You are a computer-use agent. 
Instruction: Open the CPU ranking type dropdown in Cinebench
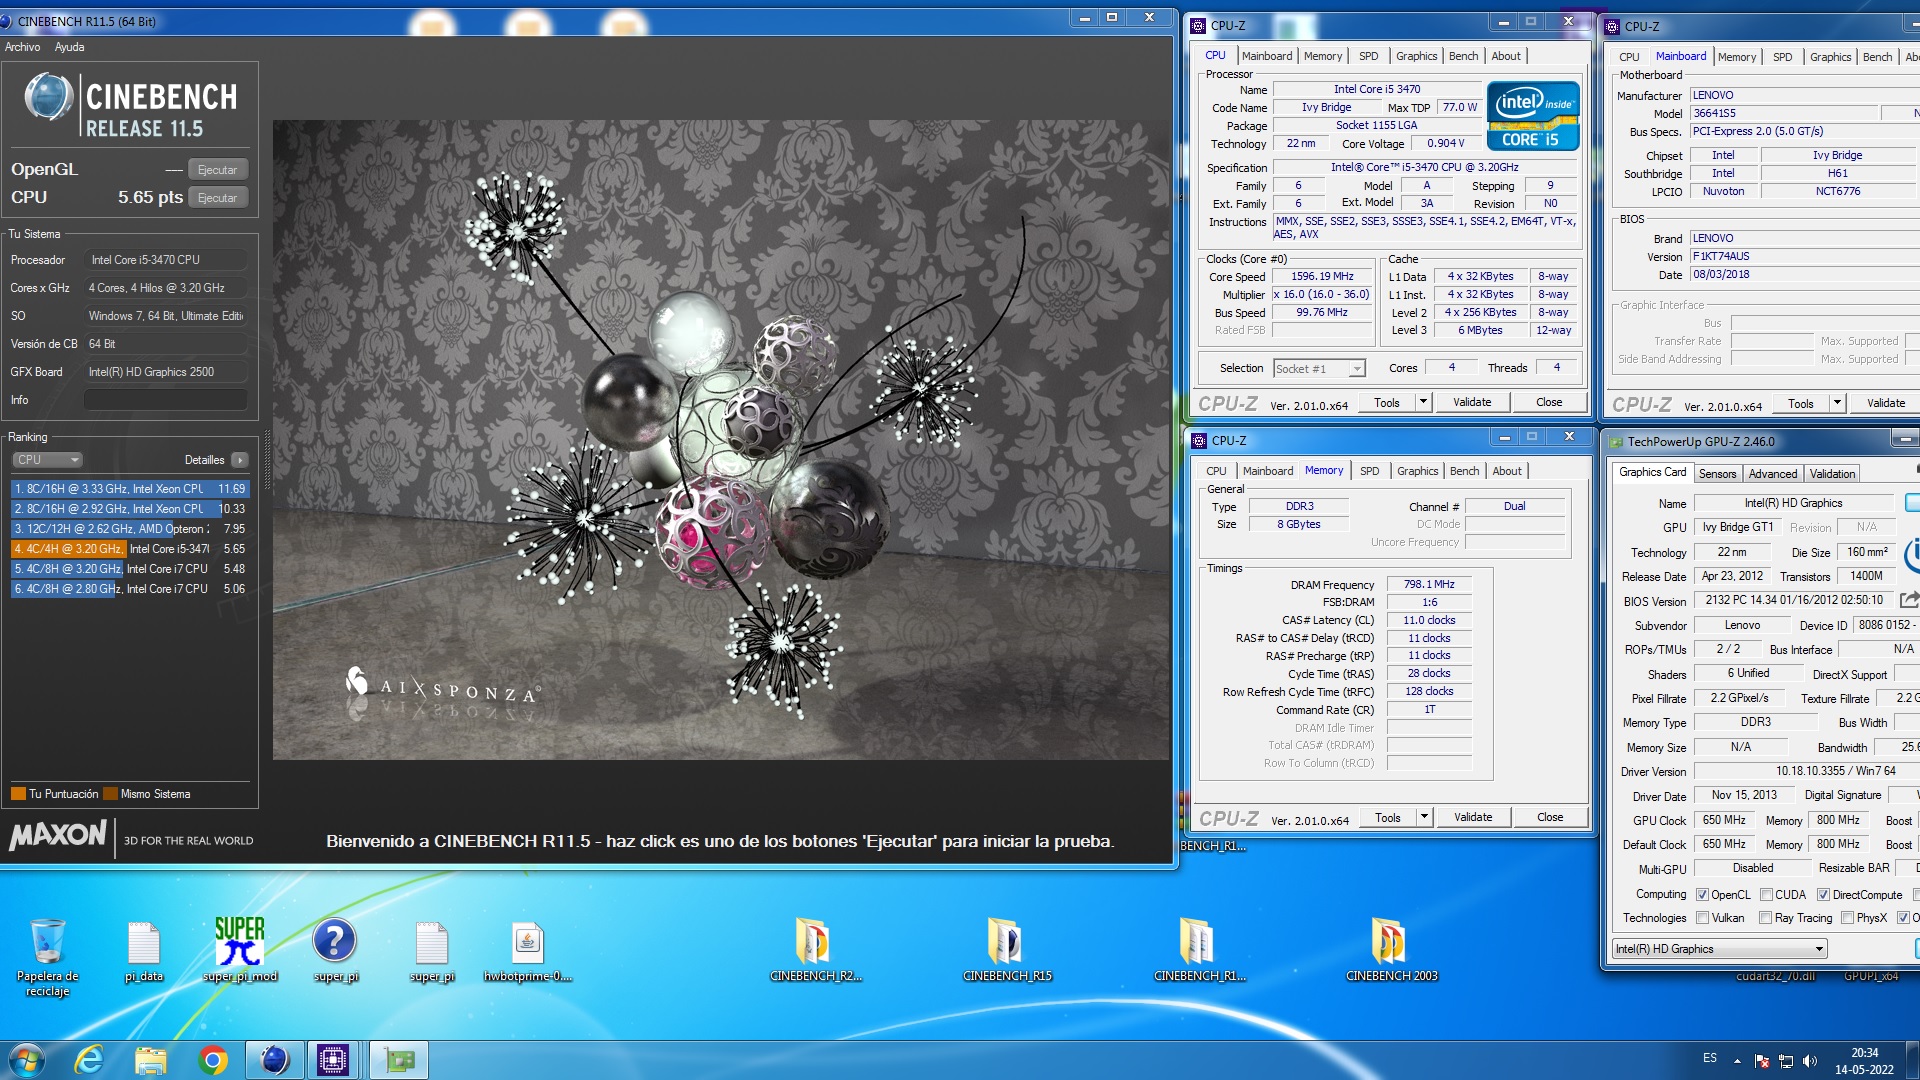[x=47, y=460]
